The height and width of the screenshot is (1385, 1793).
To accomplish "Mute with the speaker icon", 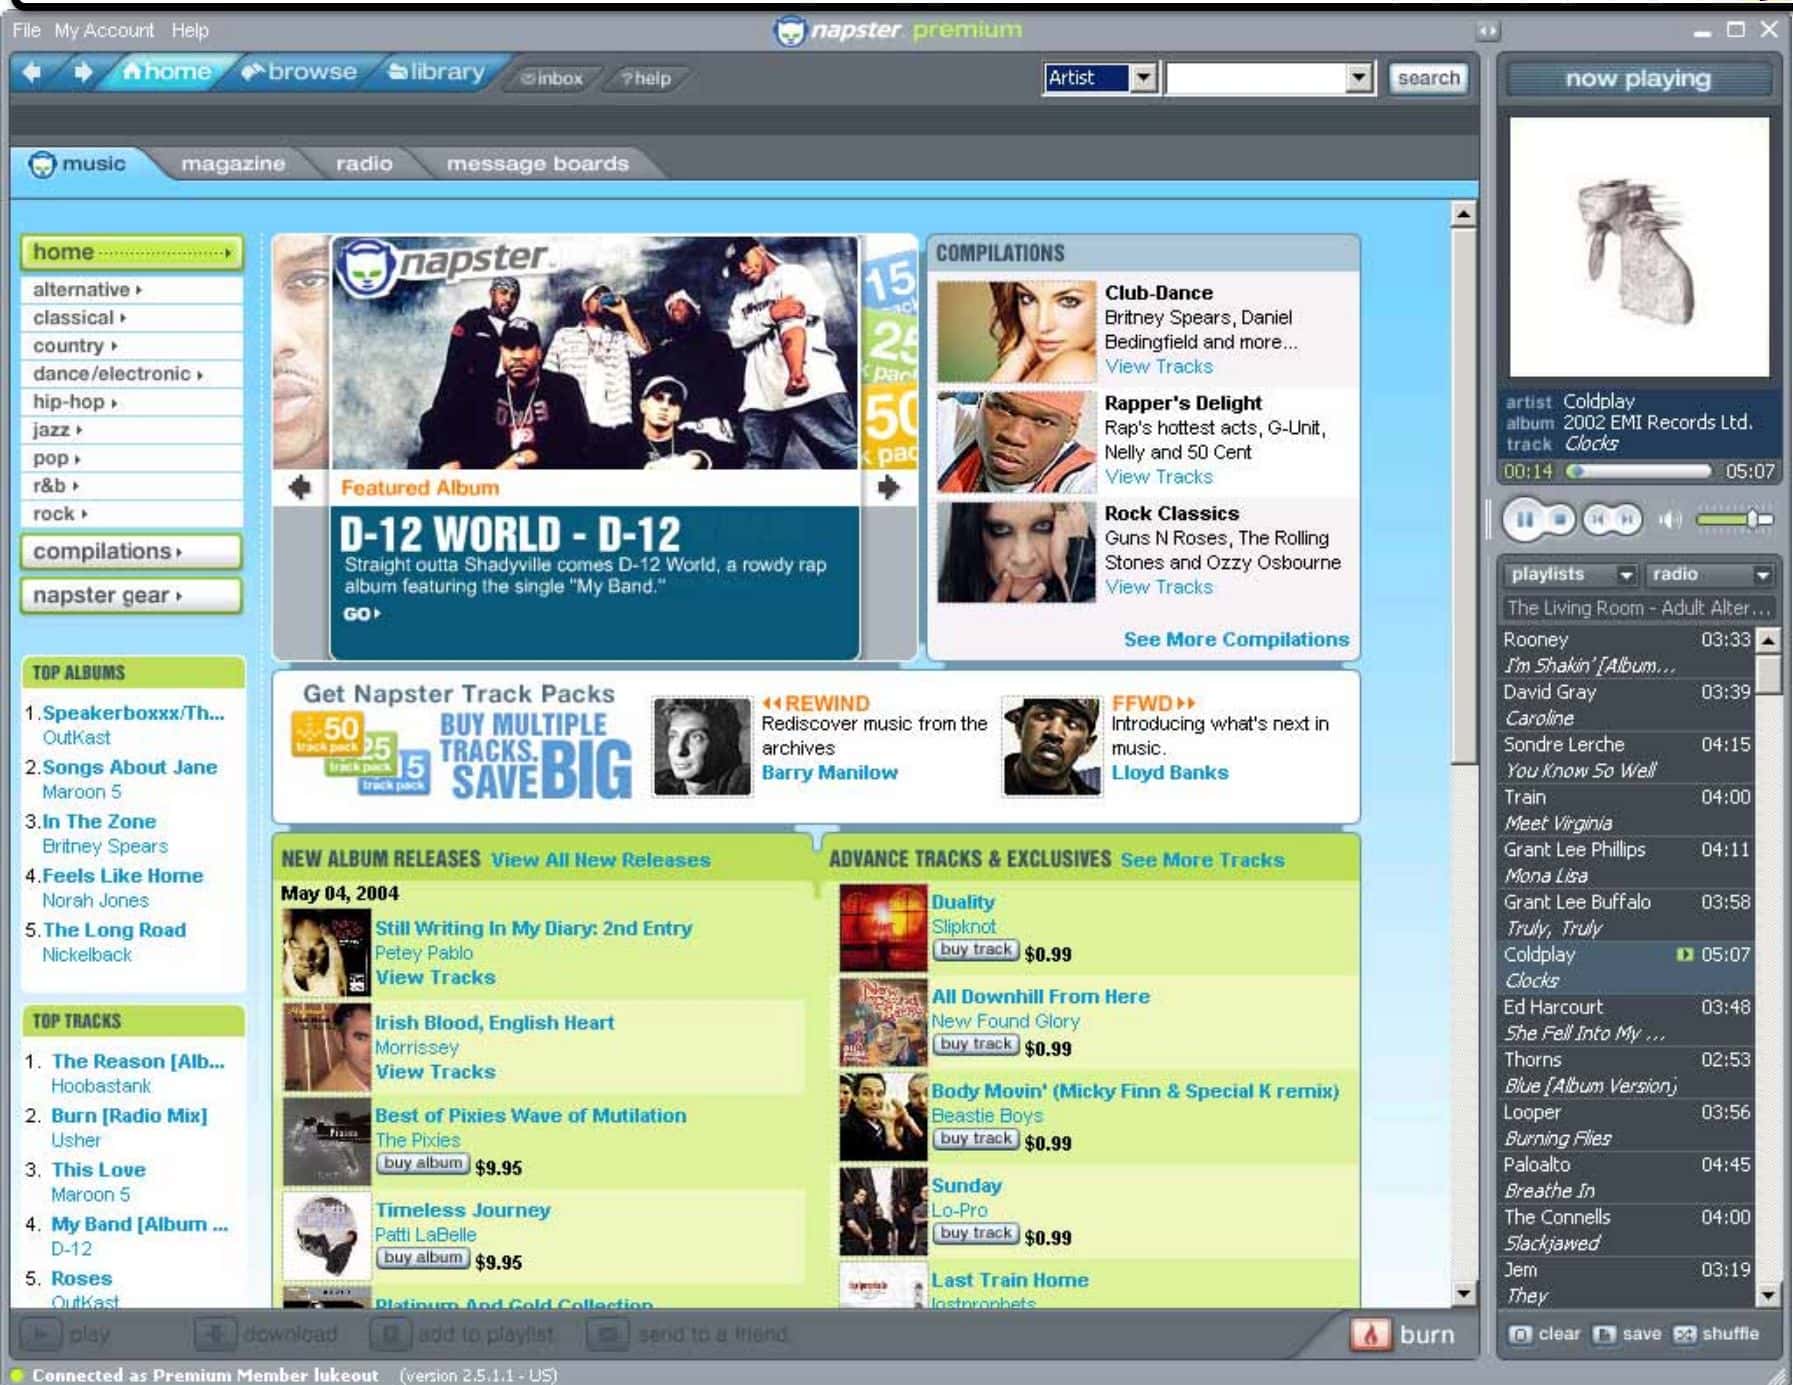I will (1669, 519).
